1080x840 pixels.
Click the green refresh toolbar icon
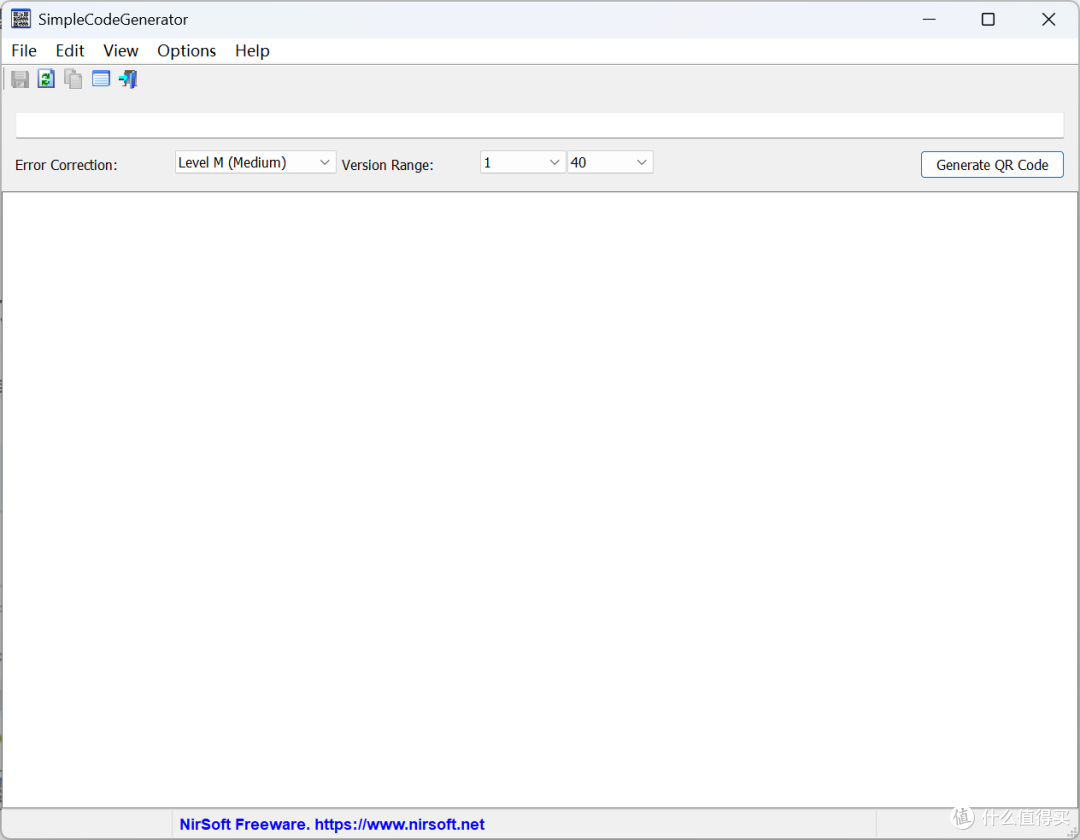click(46, 79)
